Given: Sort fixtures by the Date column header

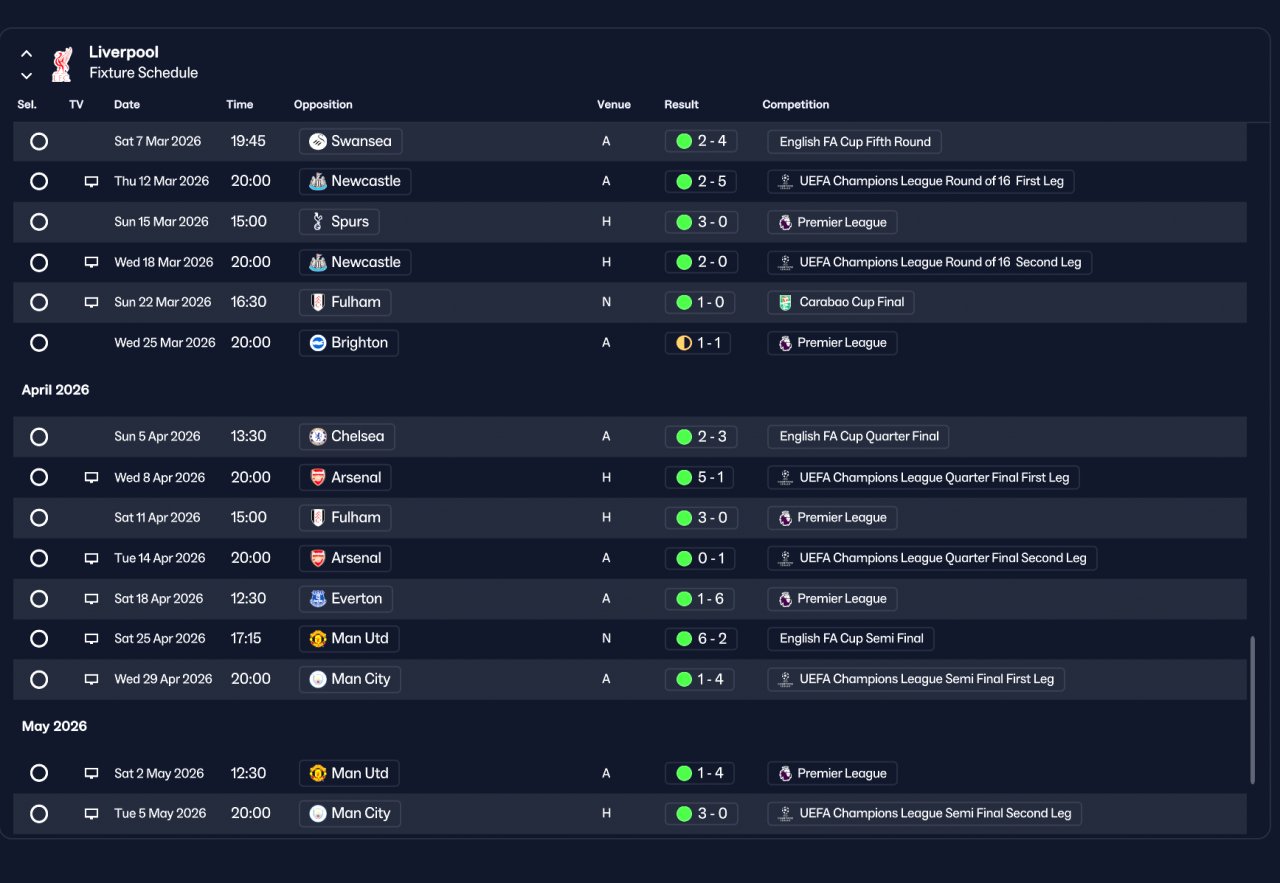Looking at the screenshot, I should tap(127, 104).
